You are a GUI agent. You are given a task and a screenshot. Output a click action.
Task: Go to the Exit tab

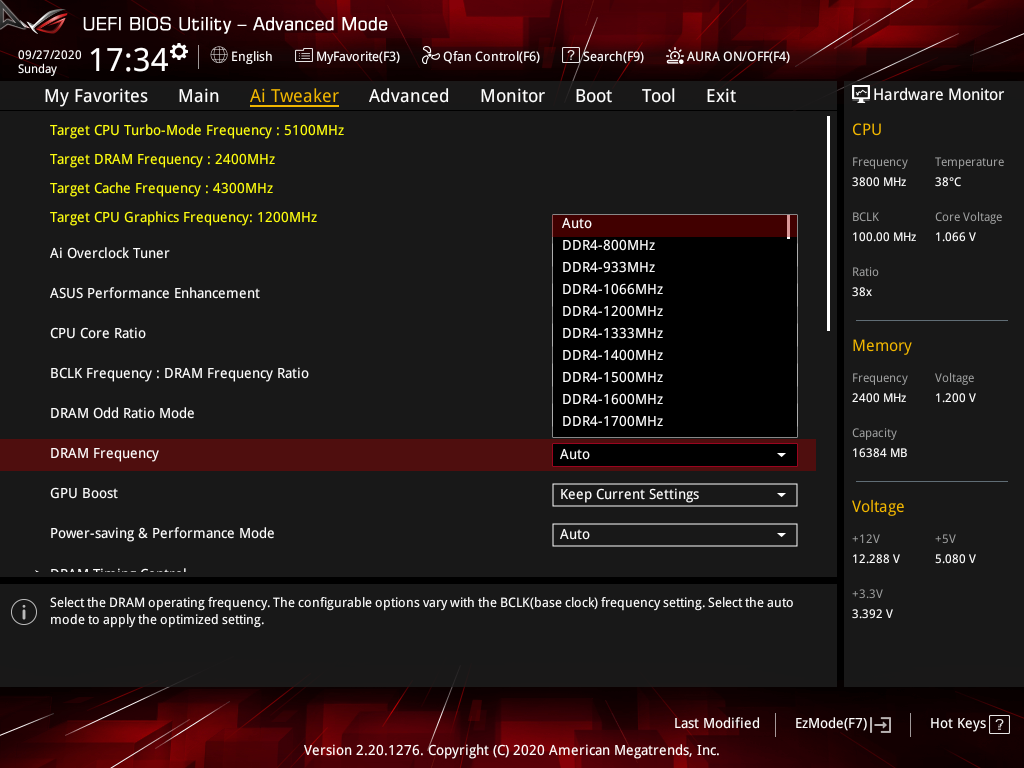[x=721, y=96]
